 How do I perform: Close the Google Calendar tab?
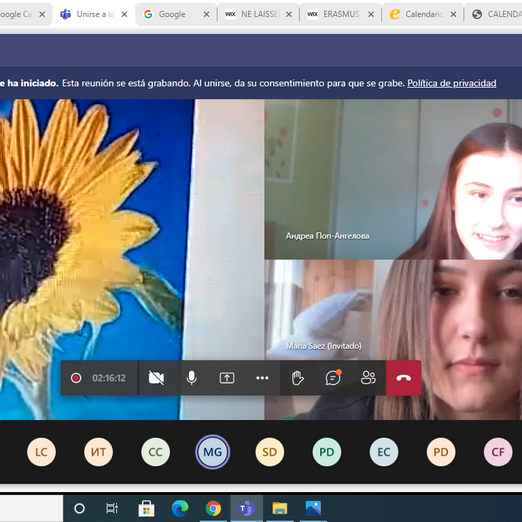(x=42, y=14)
